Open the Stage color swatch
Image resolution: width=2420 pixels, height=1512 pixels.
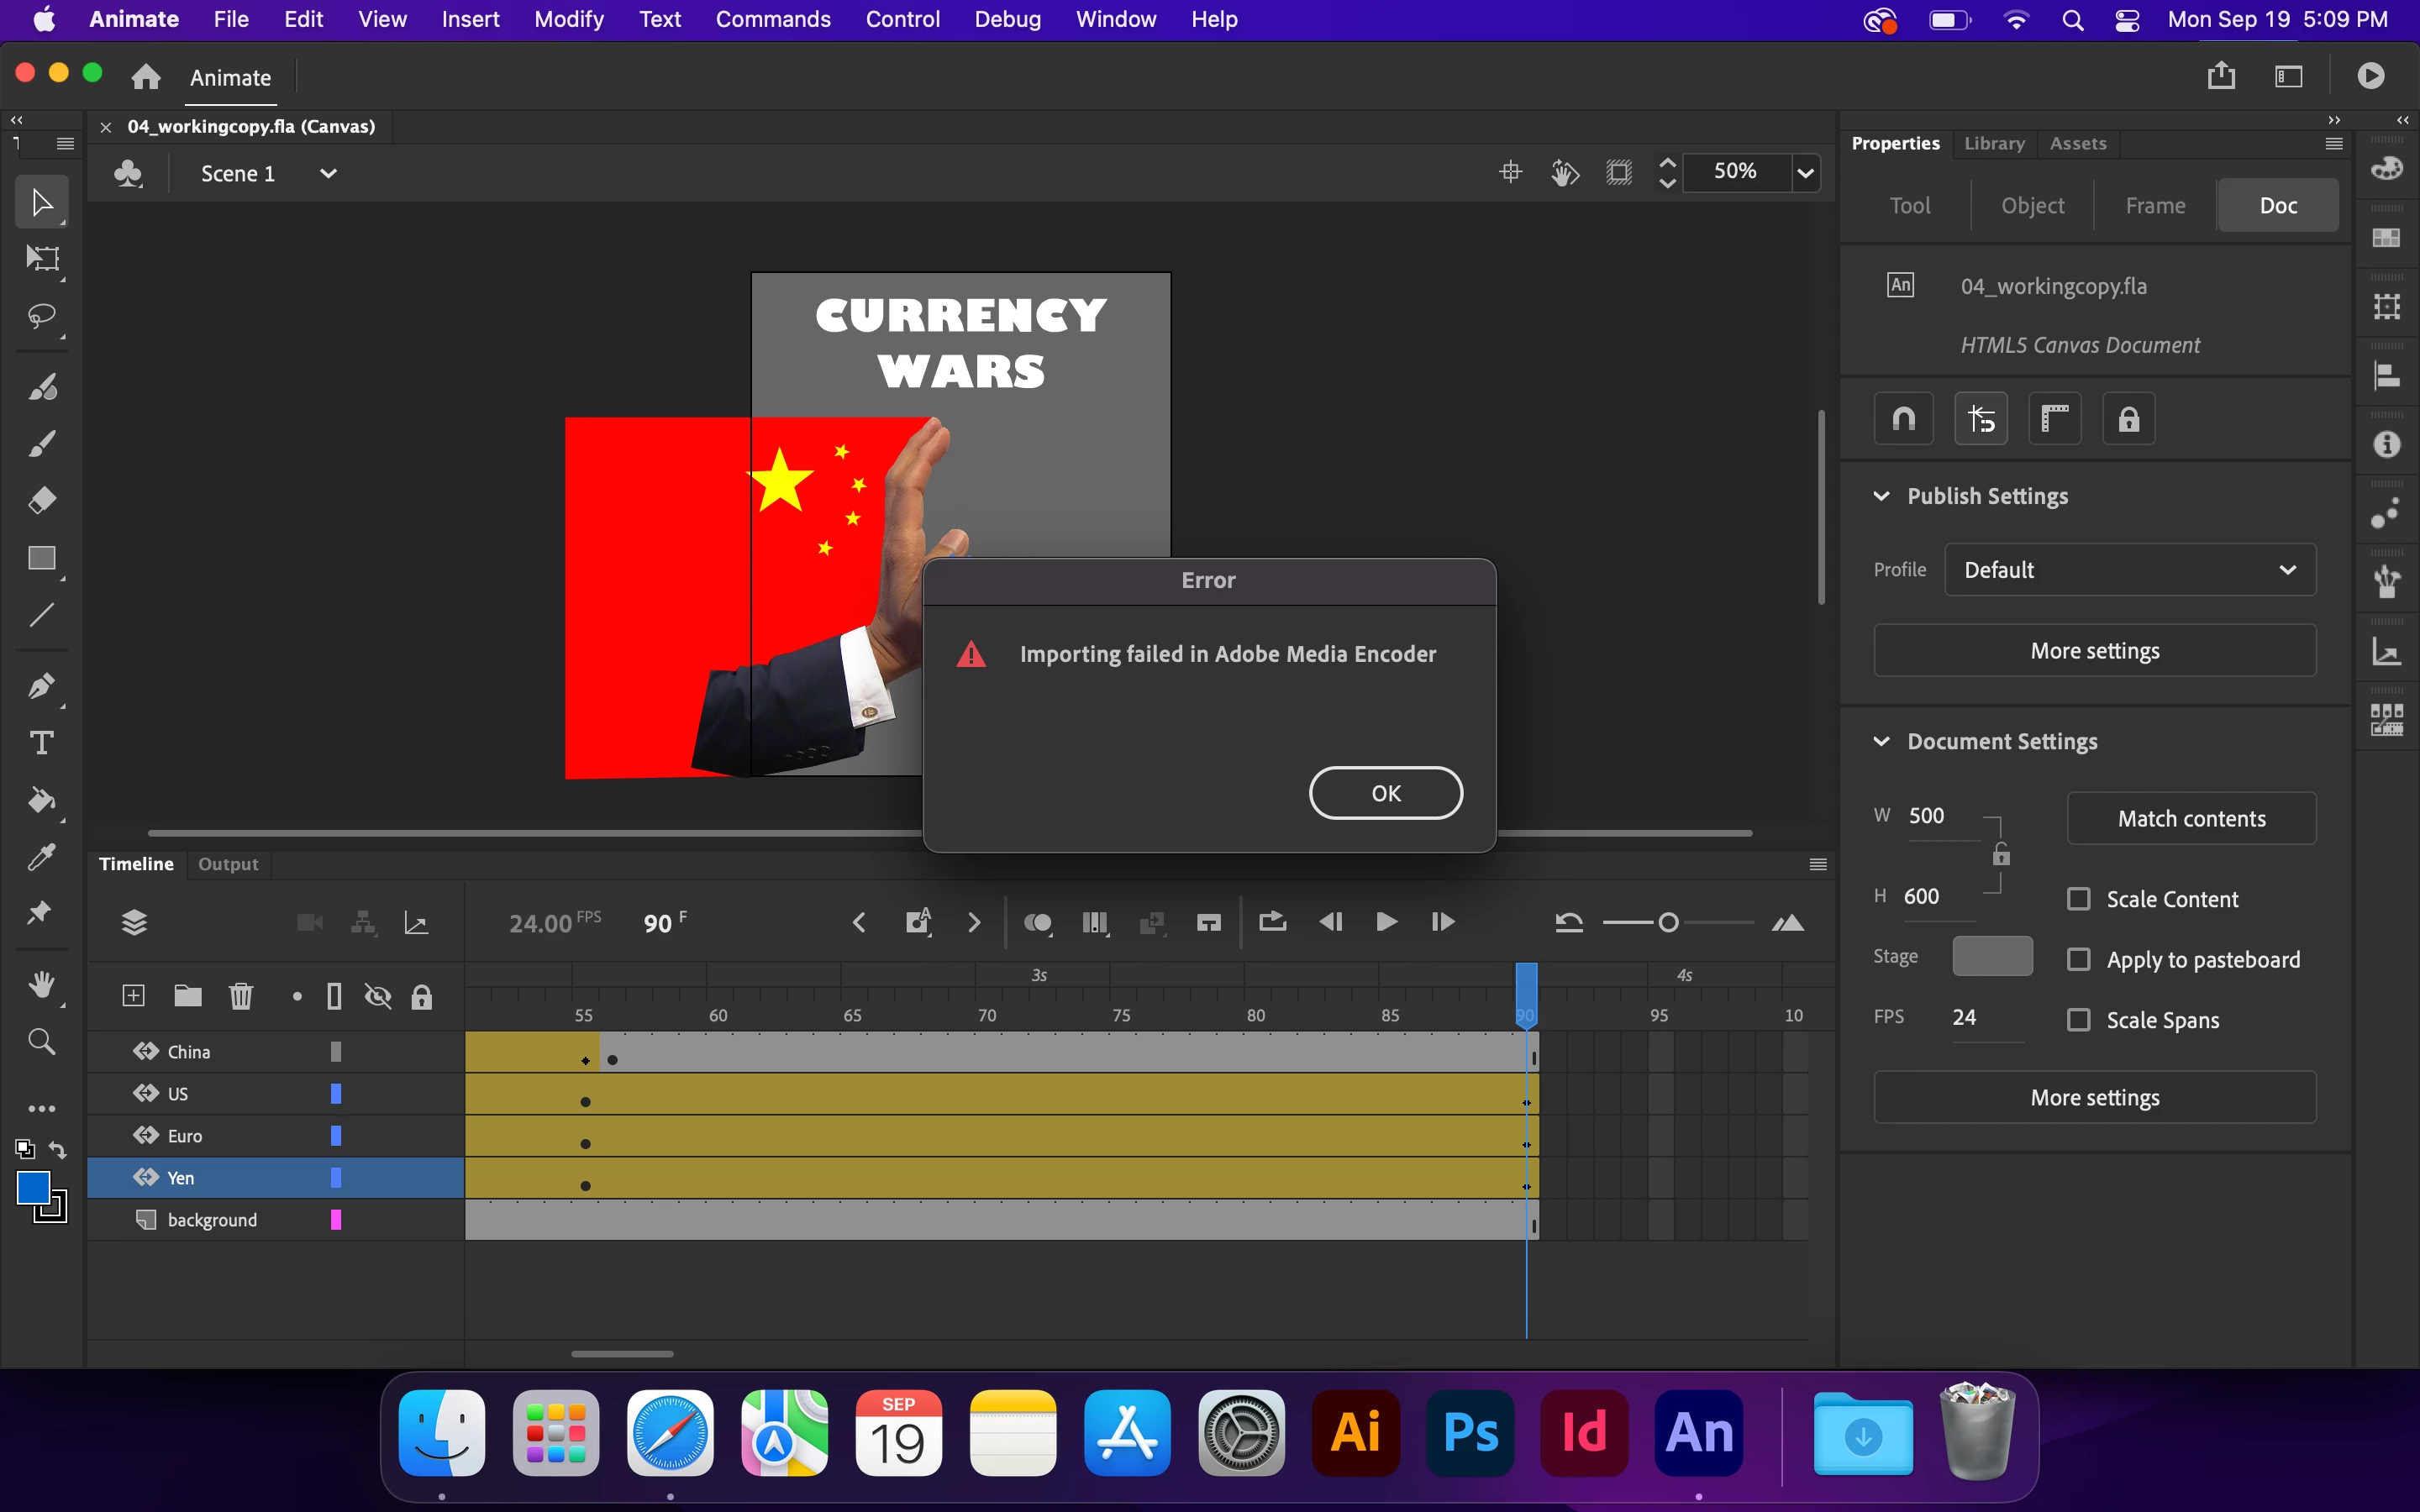tap(1991, 956)
